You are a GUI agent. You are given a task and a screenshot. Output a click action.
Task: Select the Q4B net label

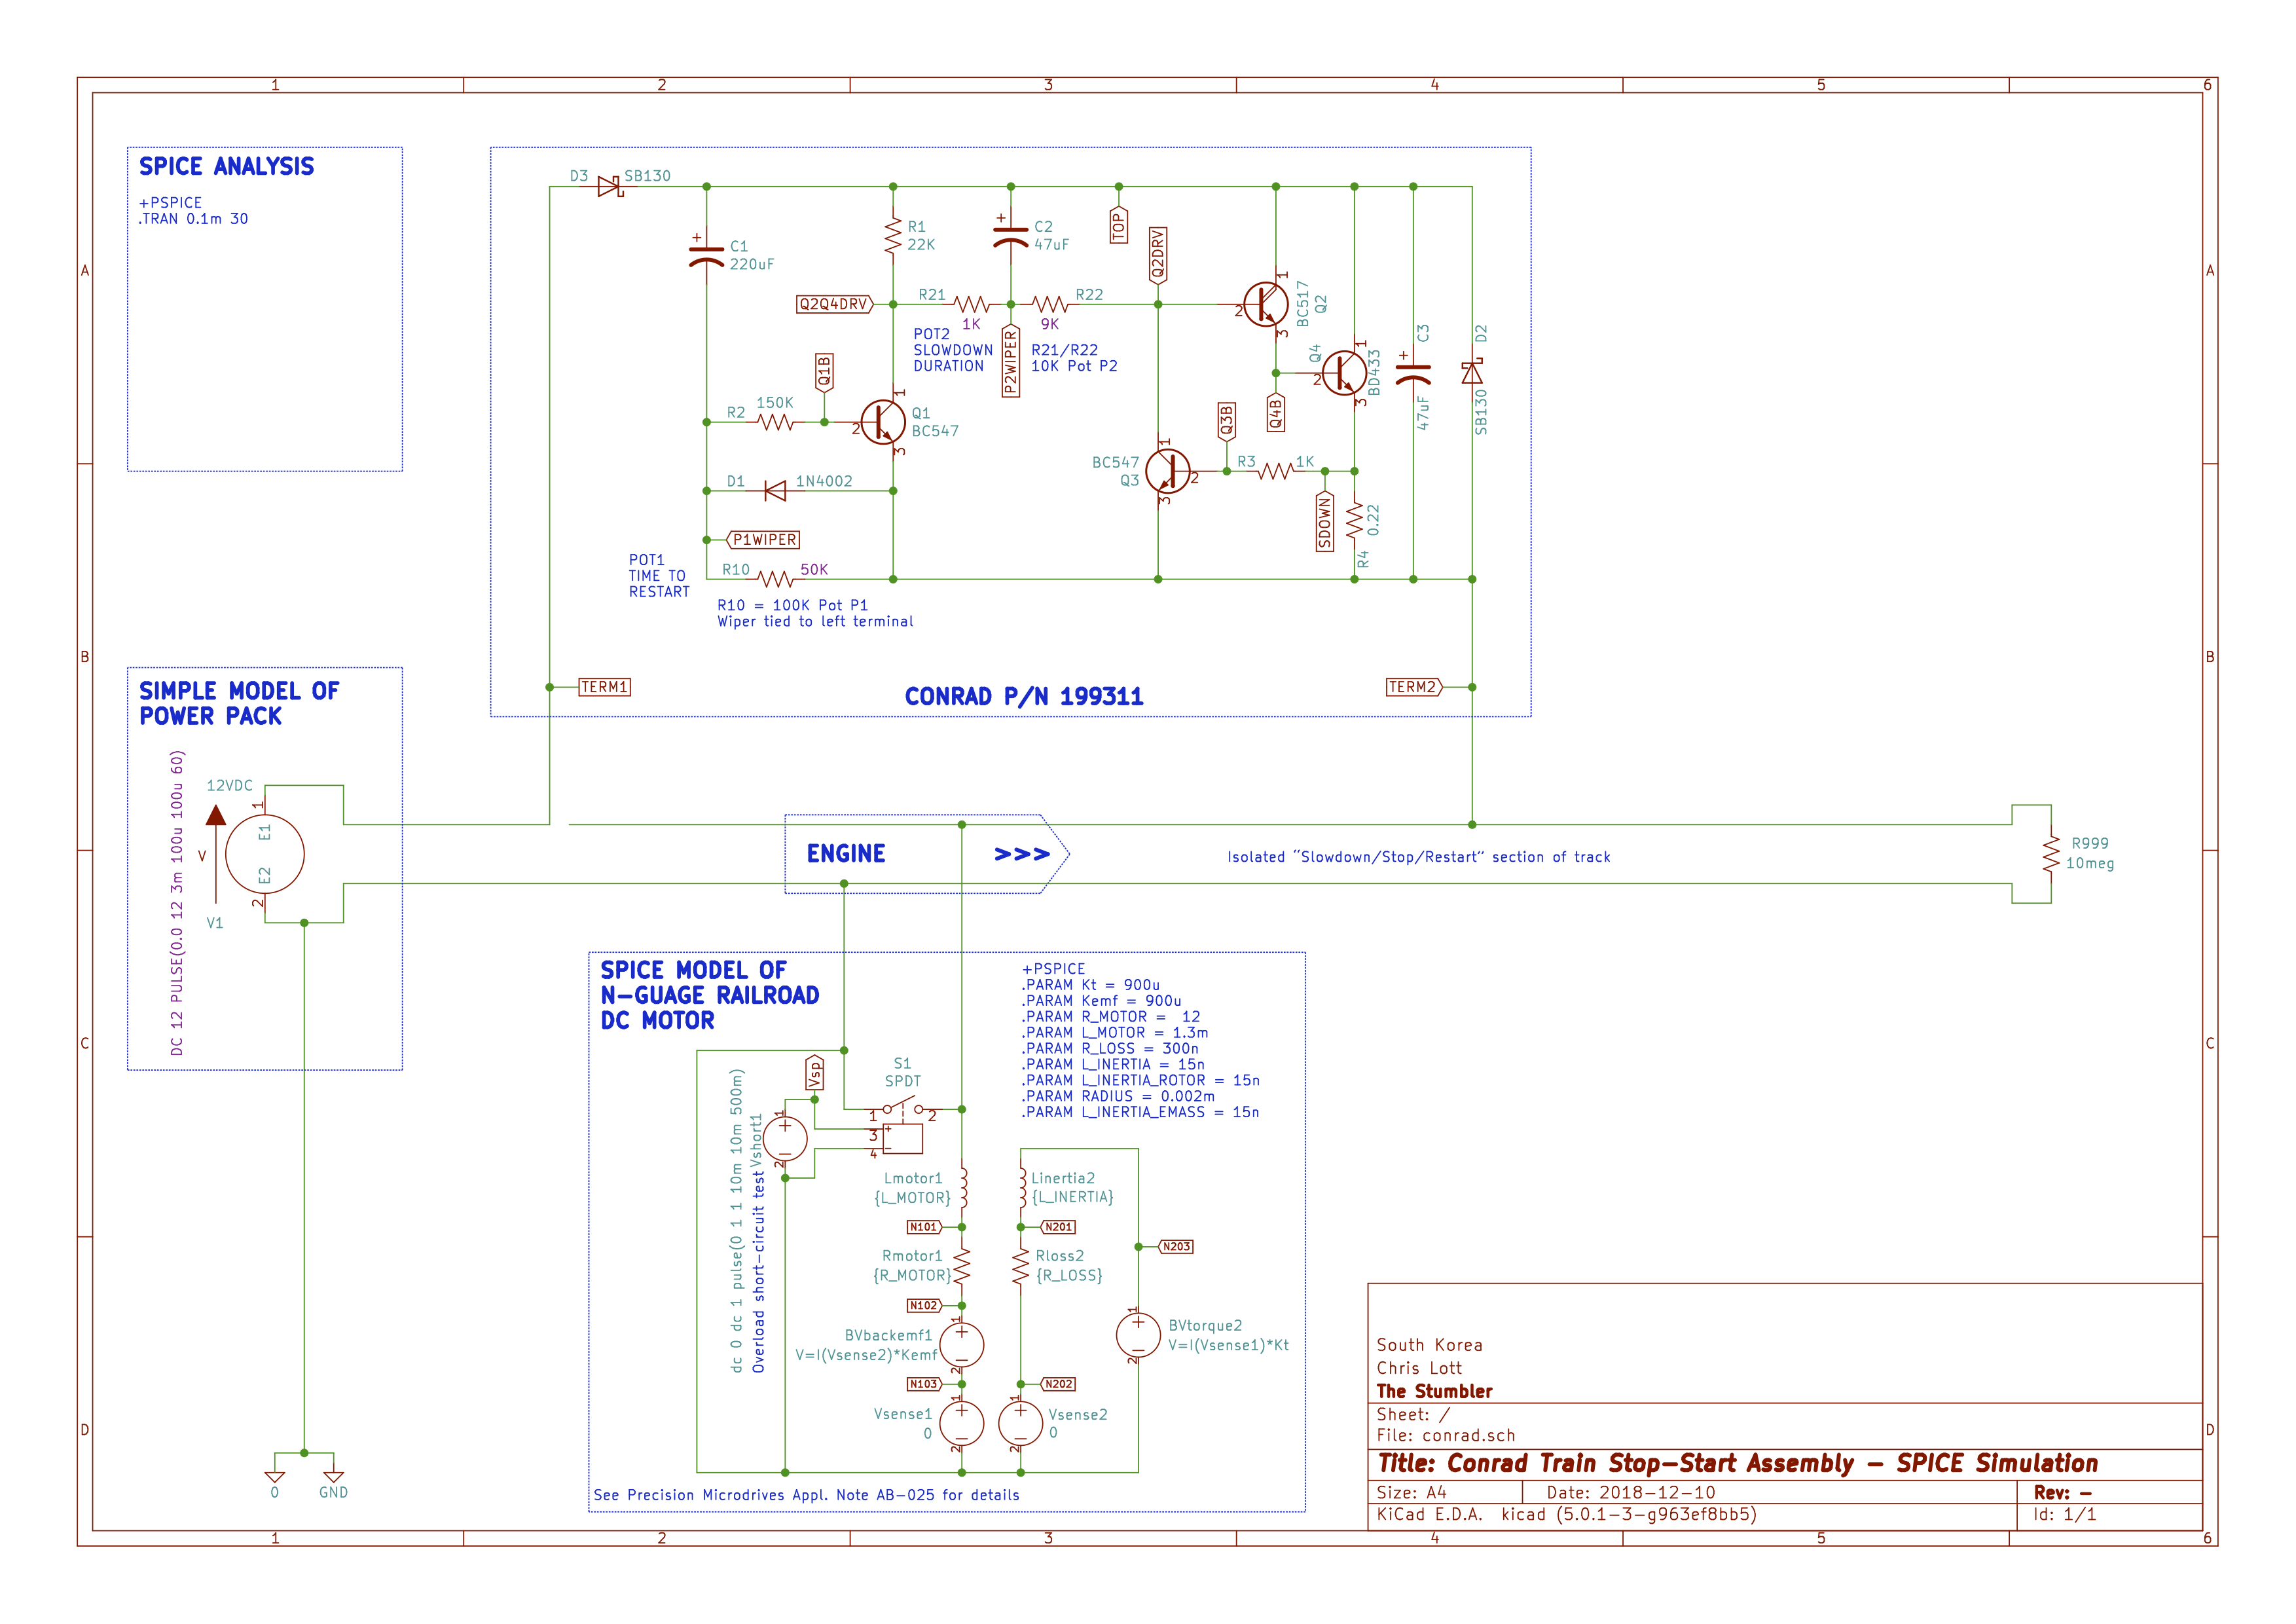1275,412
